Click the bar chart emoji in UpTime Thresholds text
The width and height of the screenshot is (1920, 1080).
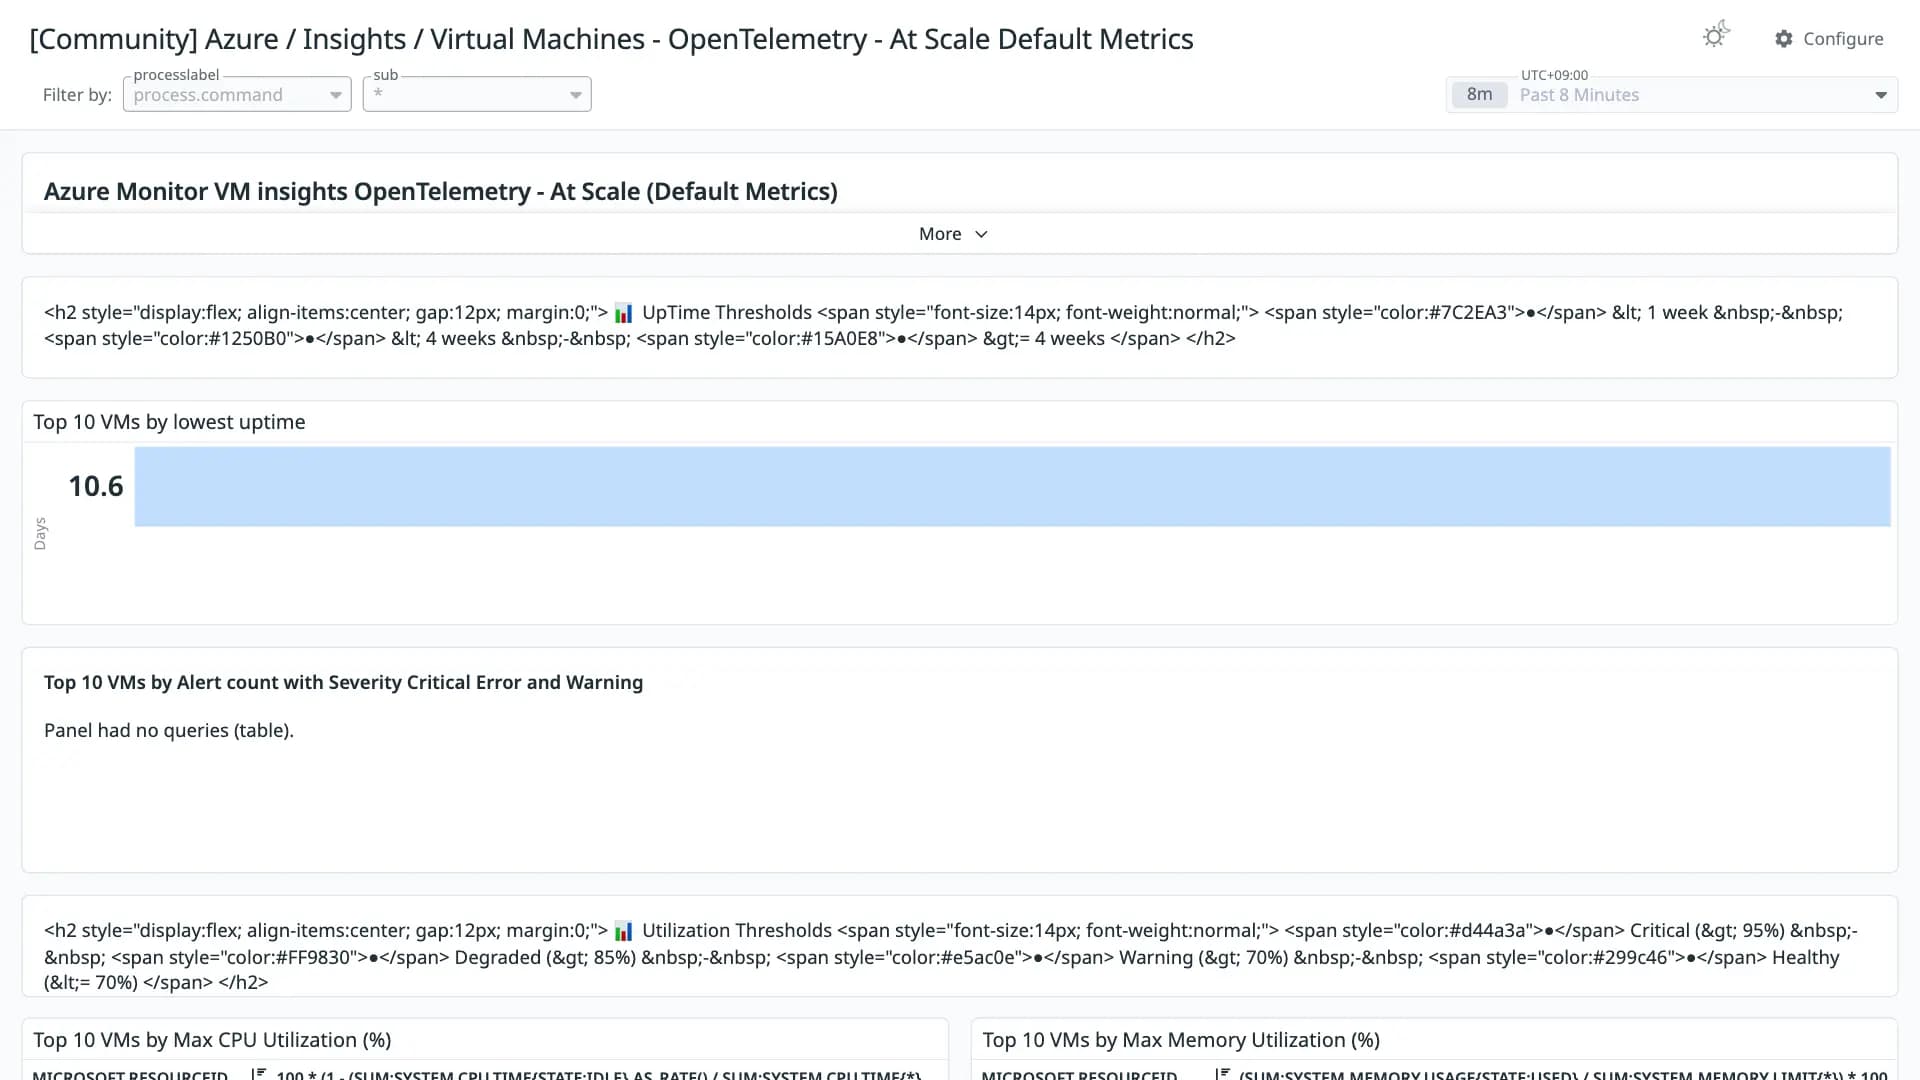coord(623,313)
